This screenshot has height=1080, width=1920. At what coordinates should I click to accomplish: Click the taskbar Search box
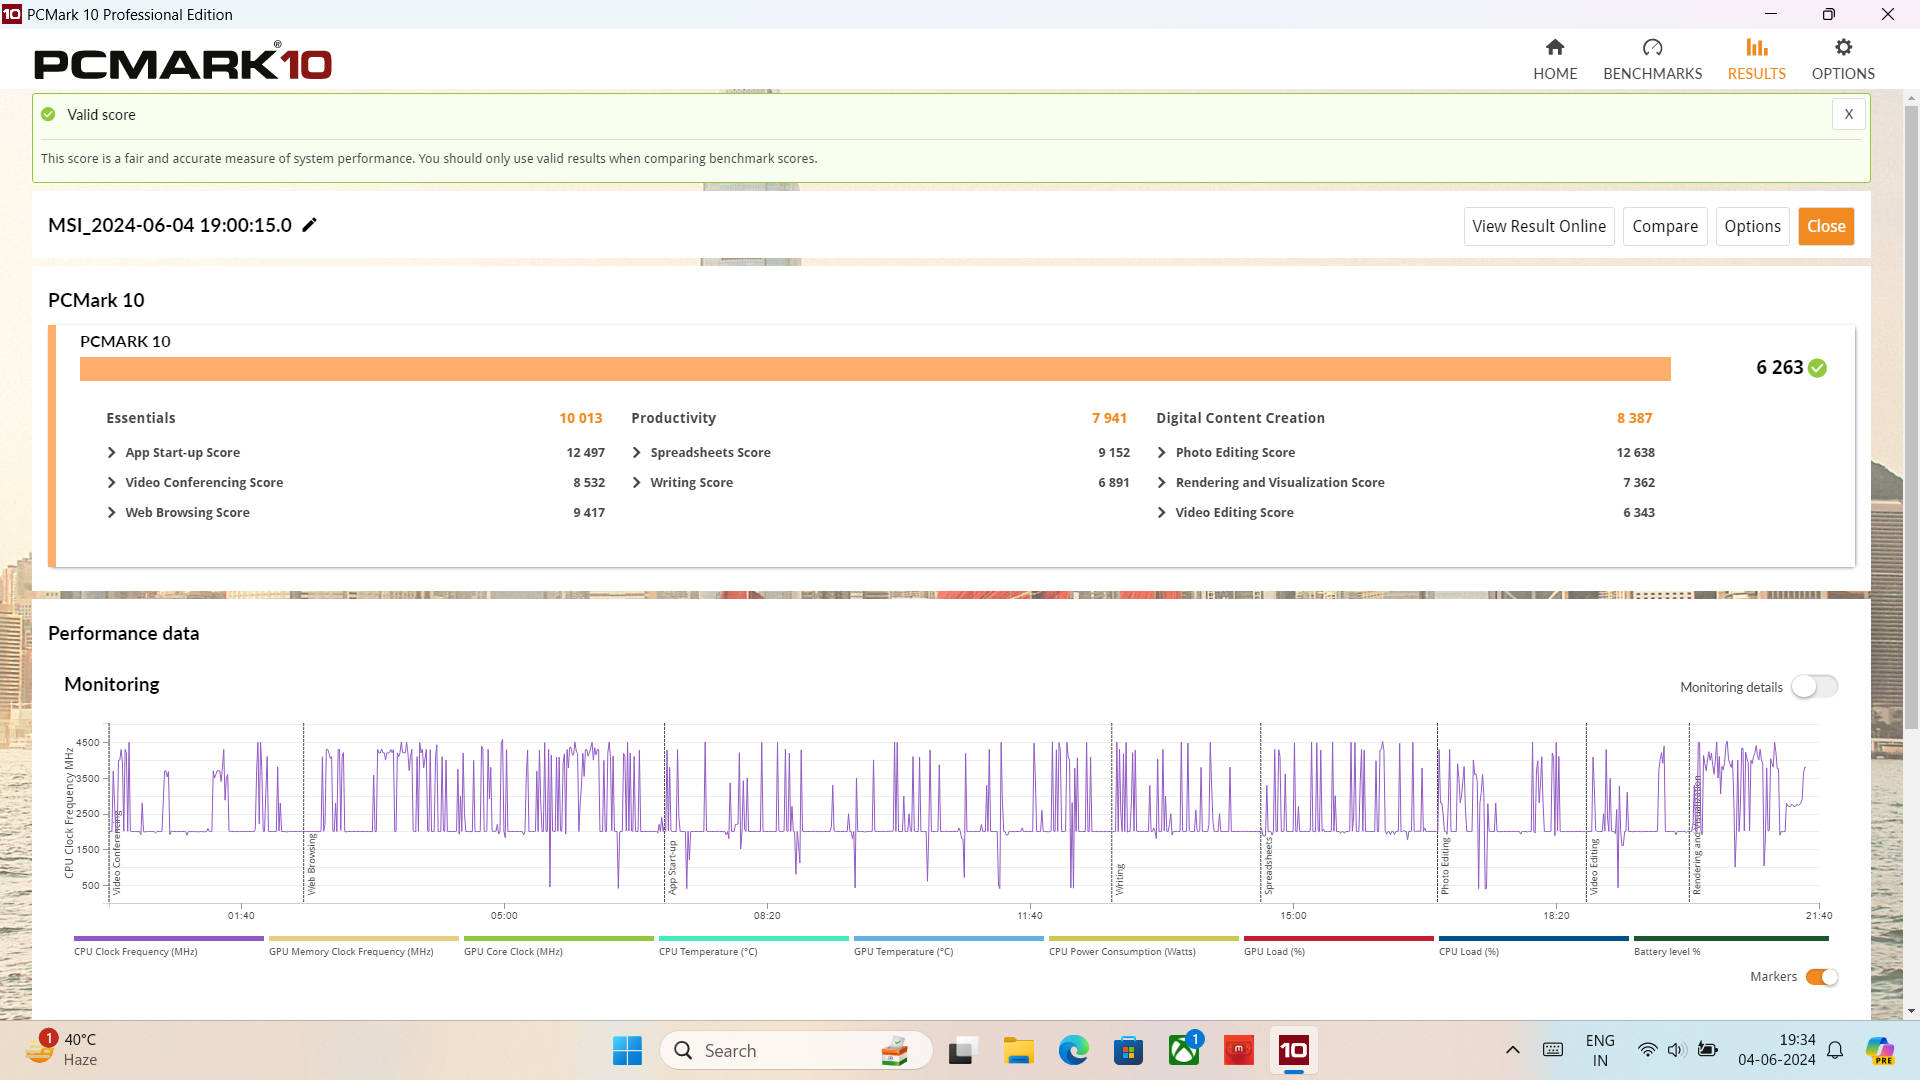pos(796,1051)
